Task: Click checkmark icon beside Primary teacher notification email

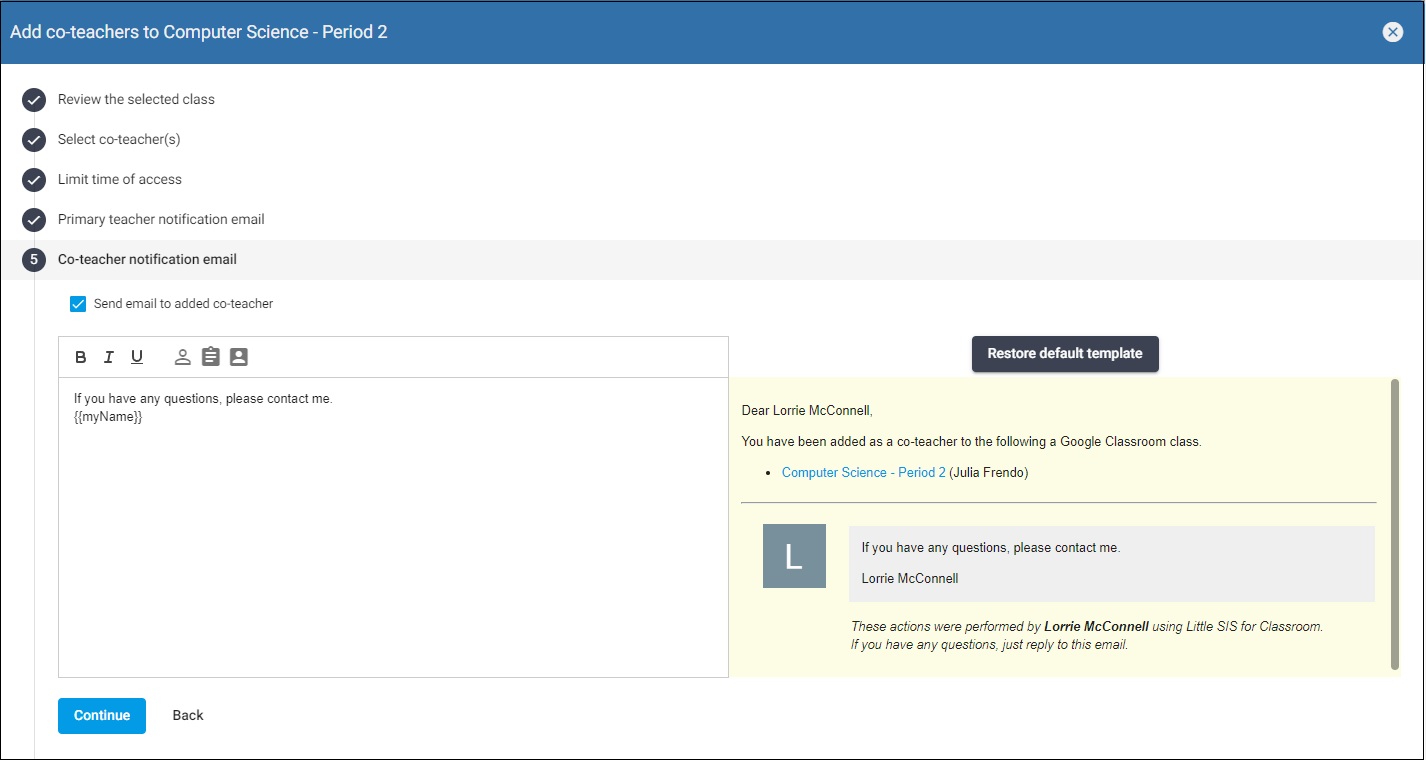Action: tap(34, 220)
